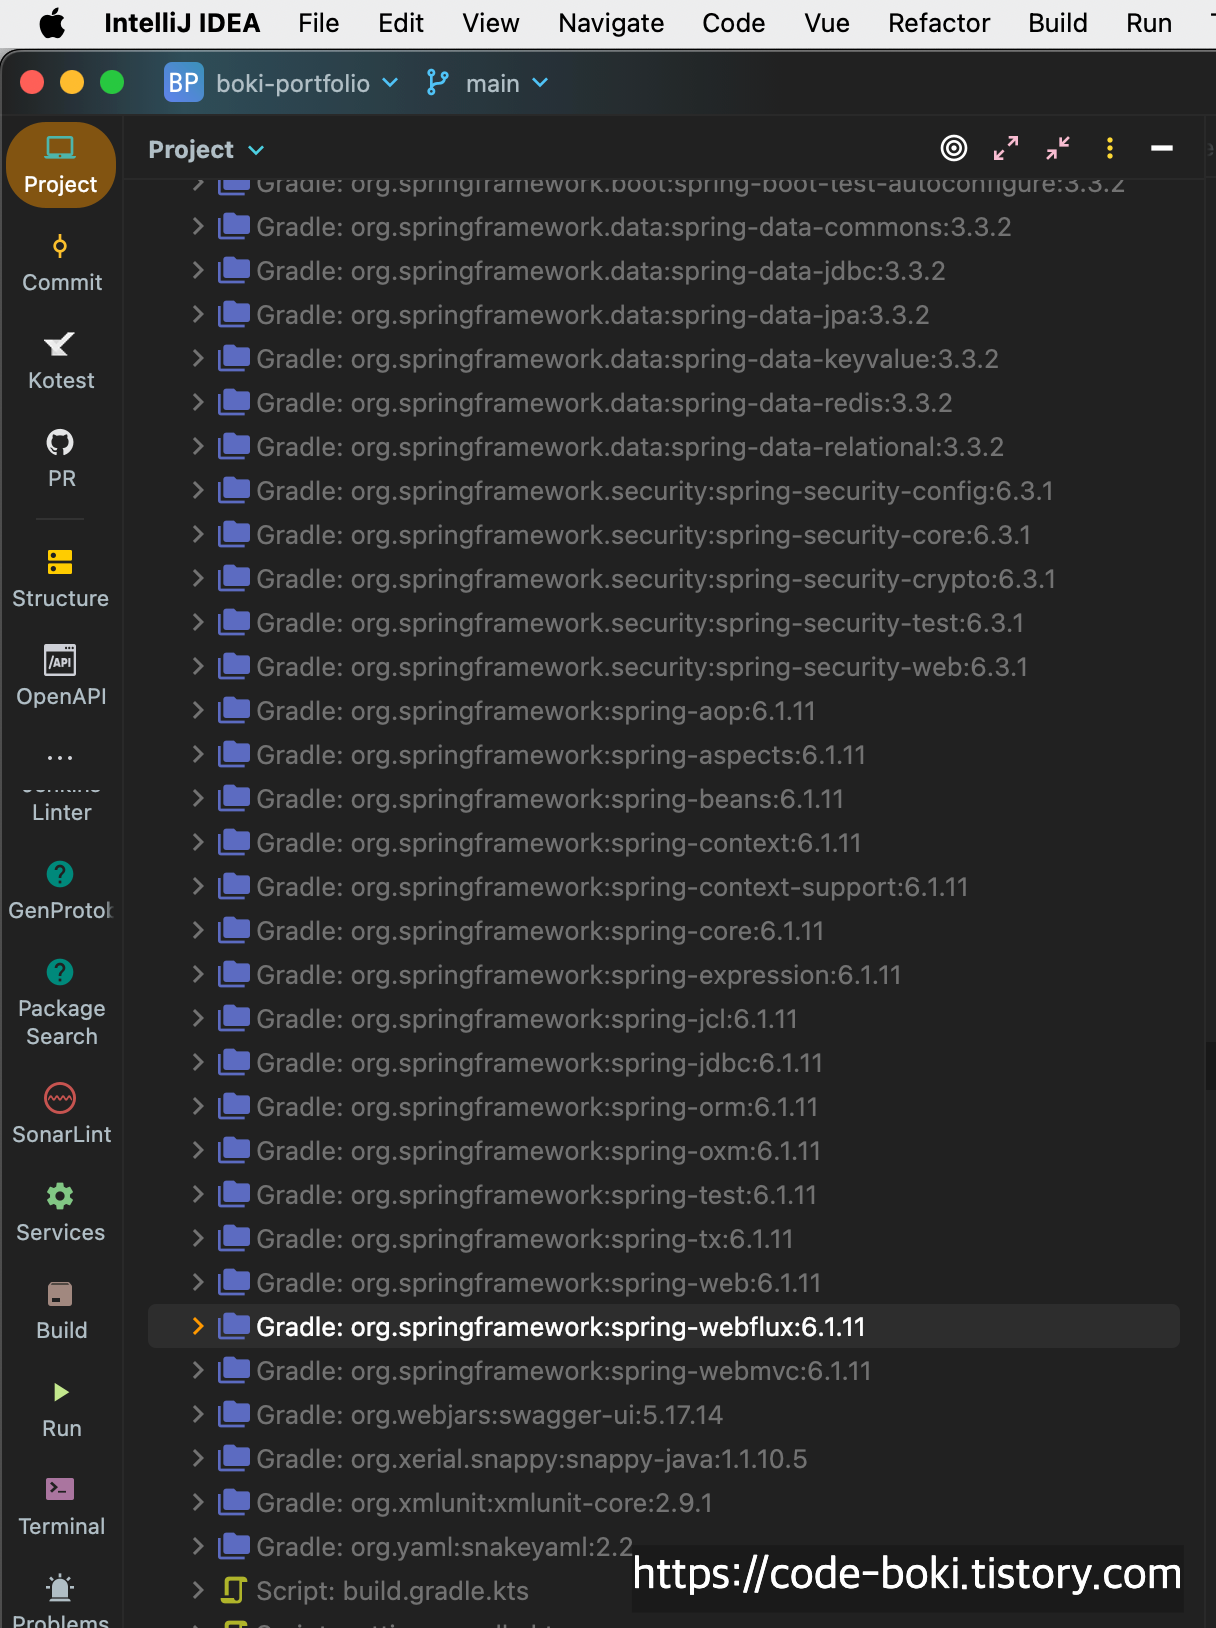Click folder icon of spring-webflux library
The width and height of the screenshot is (1216, 1628).
(234, 1326)
